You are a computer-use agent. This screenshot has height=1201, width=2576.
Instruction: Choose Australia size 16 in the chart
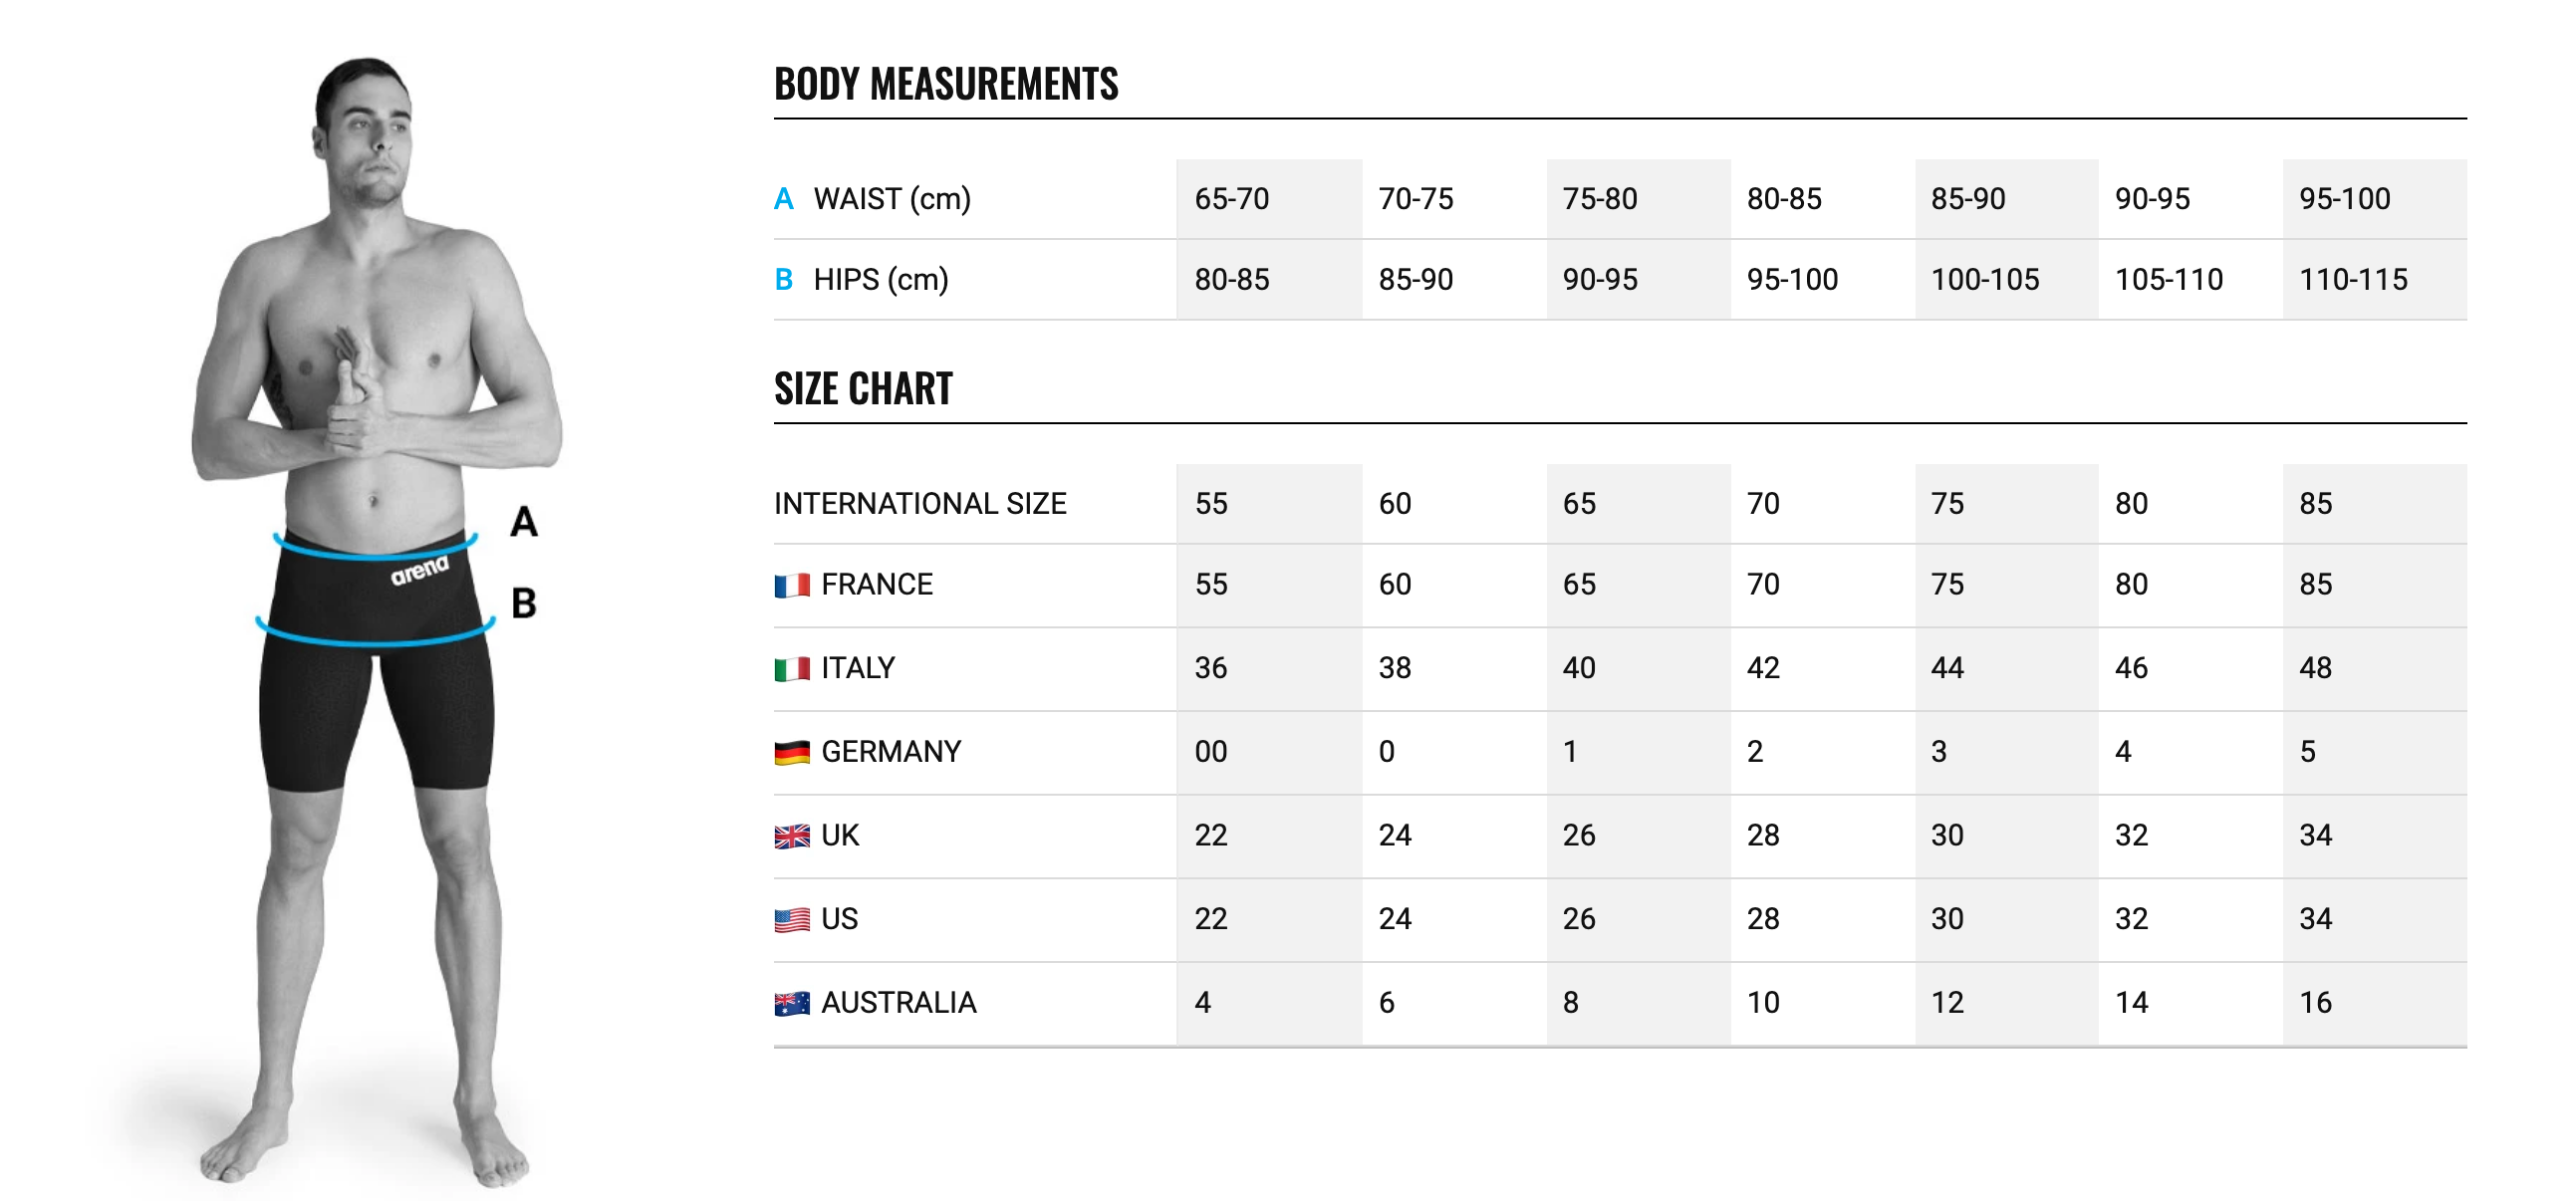2315,1003
